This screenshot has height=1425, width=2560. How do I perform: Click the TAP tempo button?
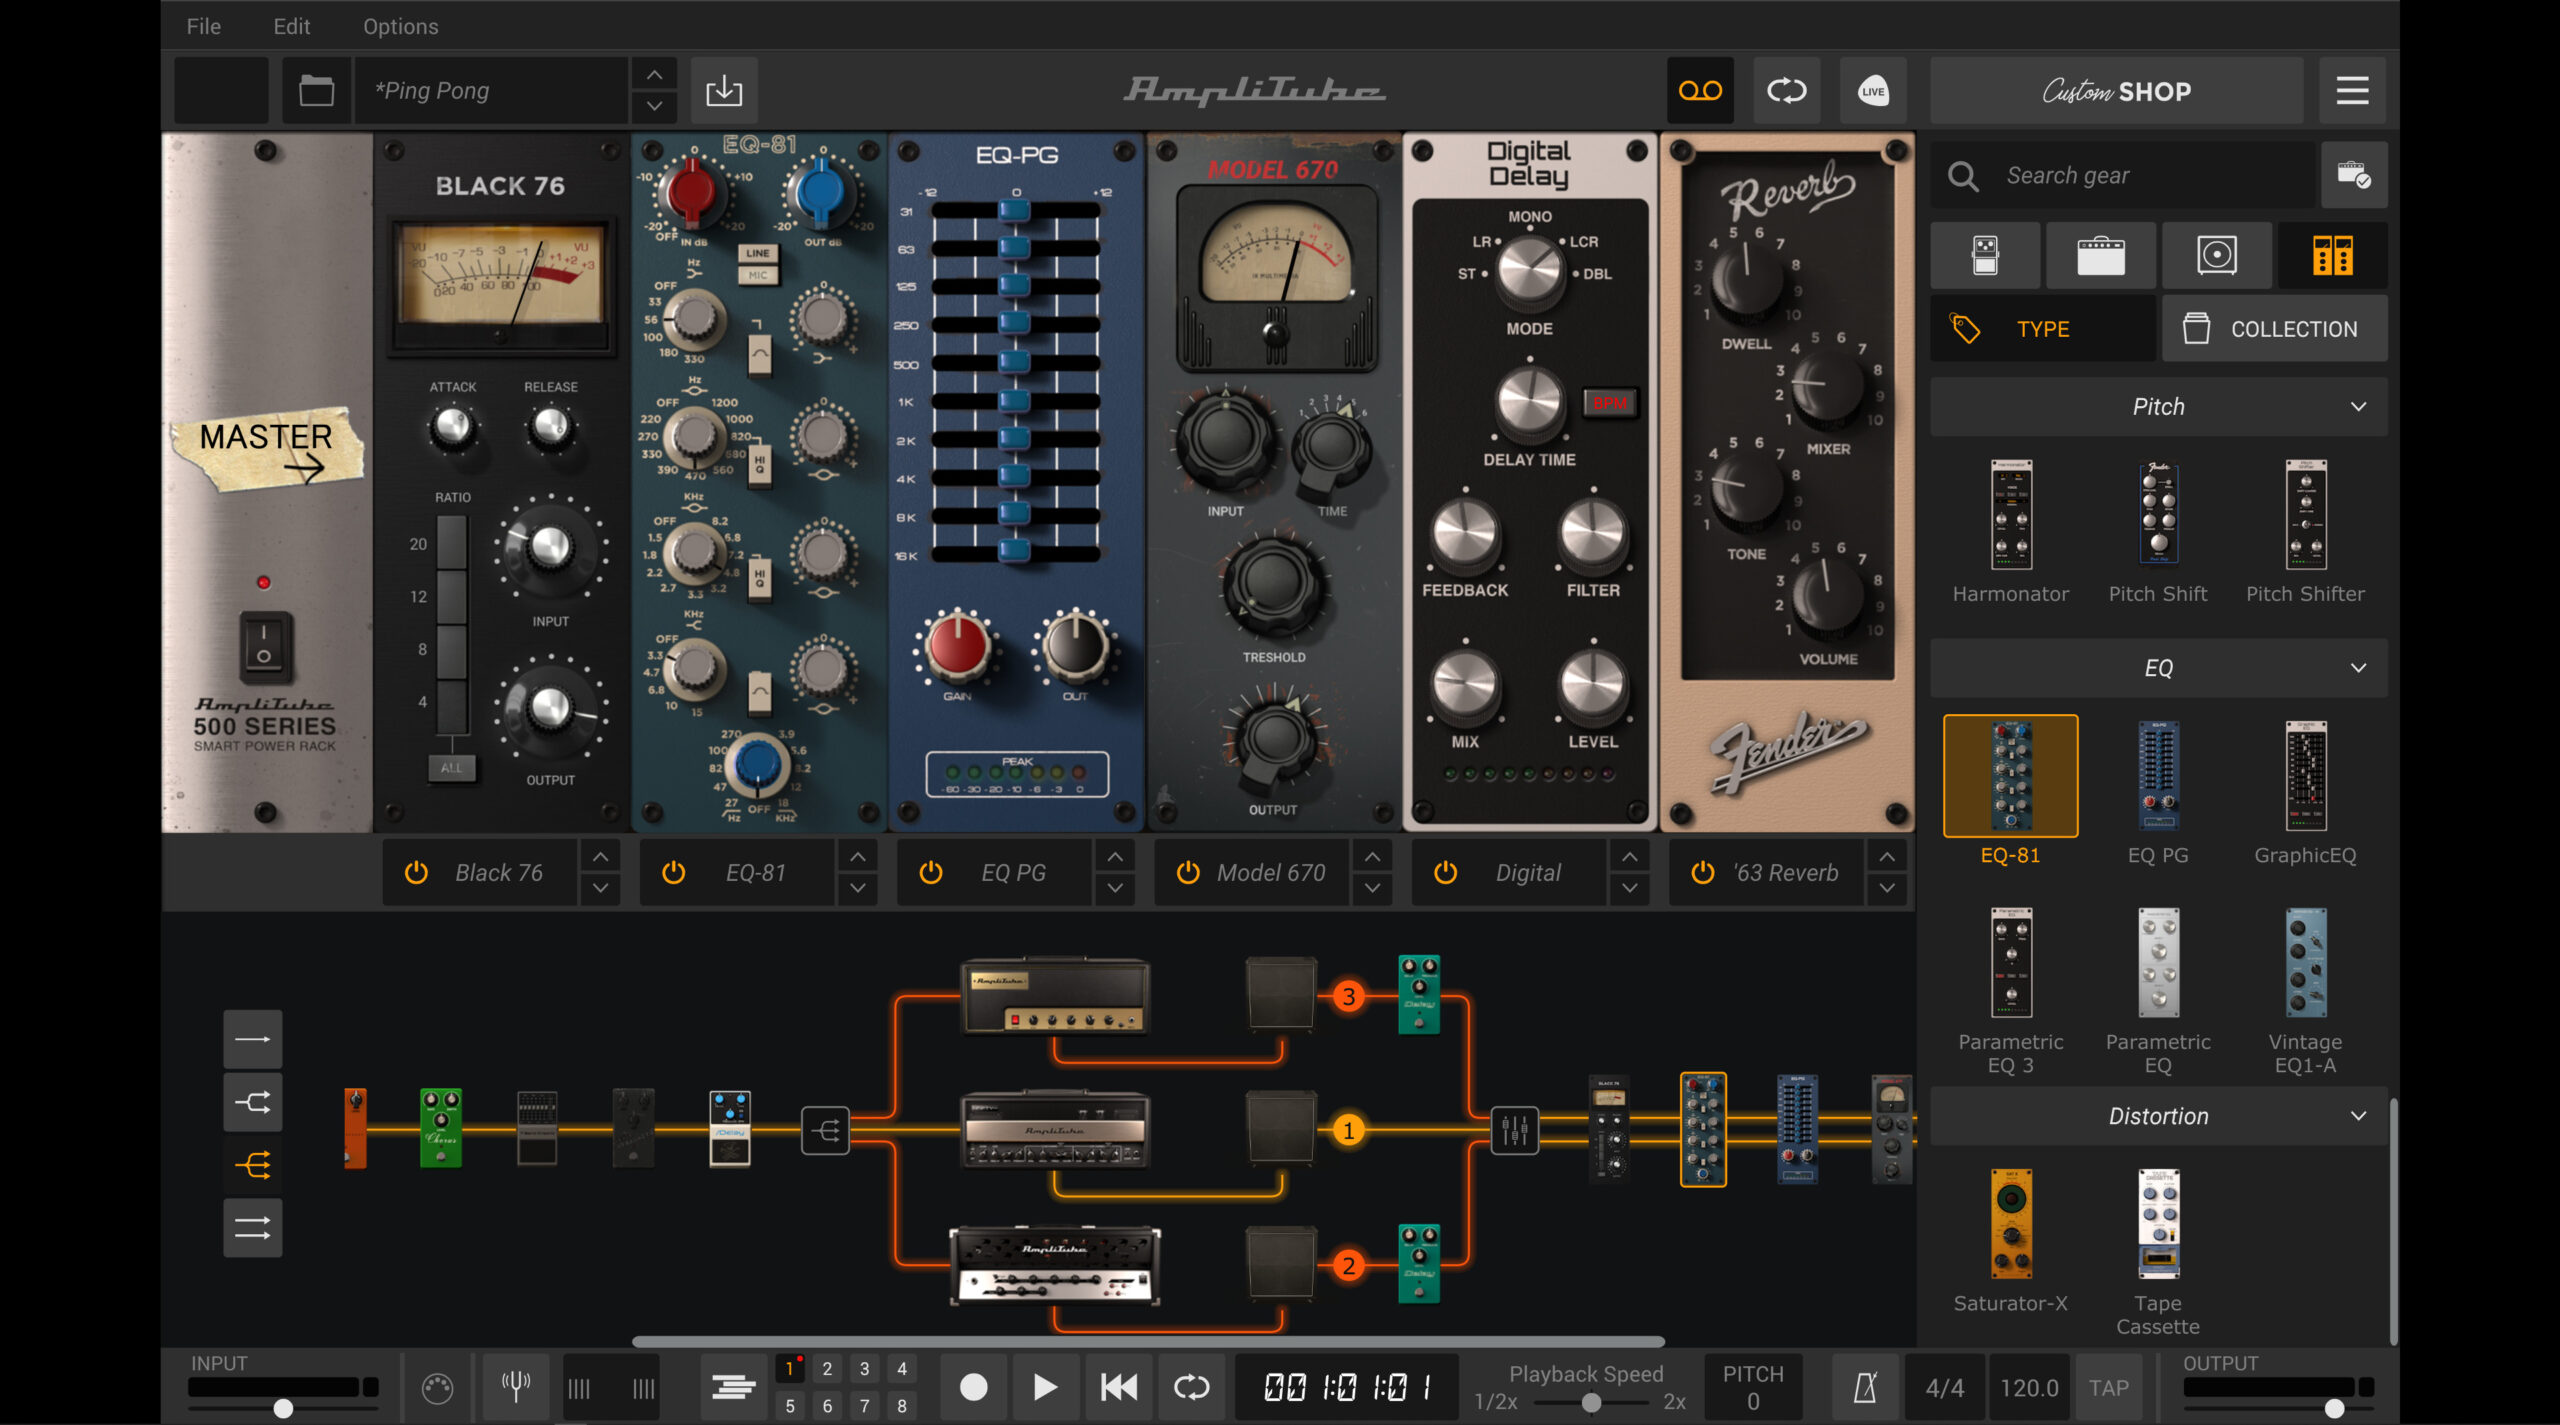(2108, 1388)
